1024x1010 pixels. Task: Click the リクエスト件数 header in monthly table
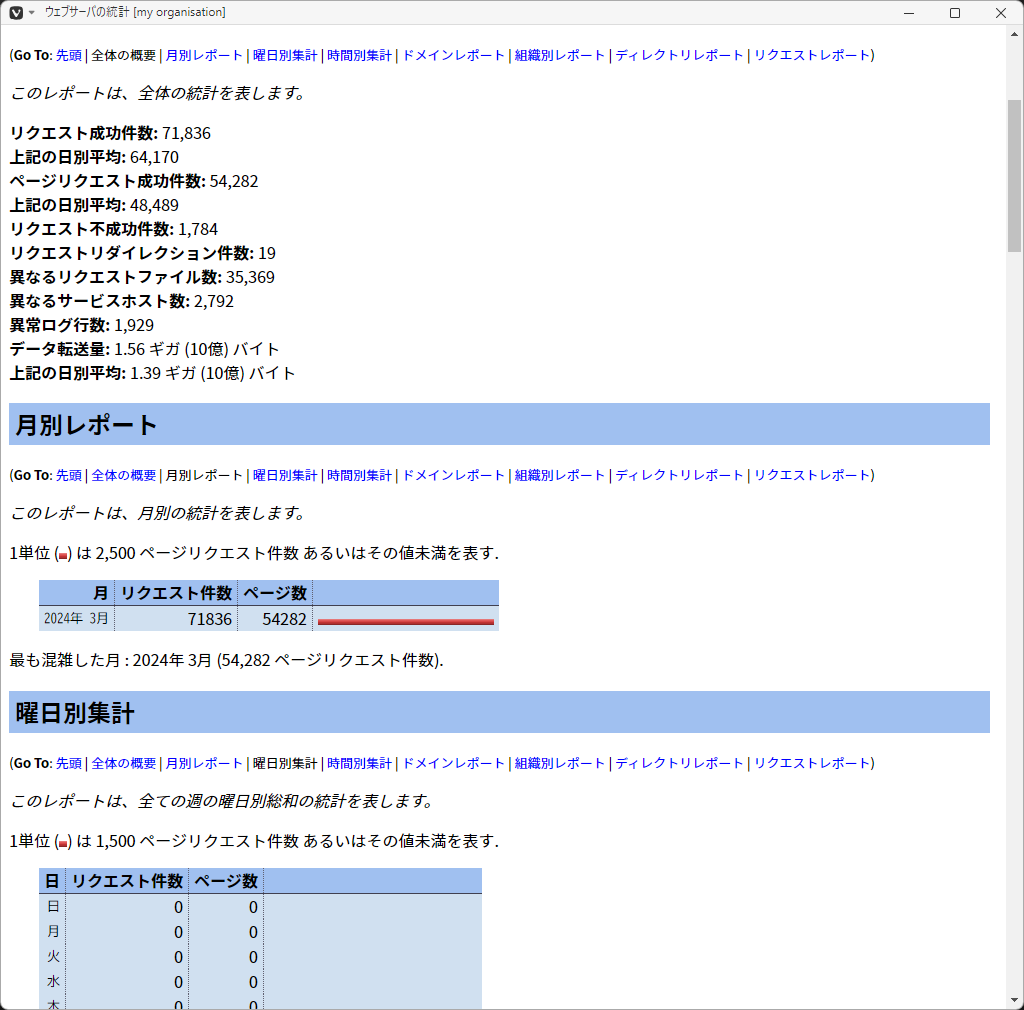pos(176,593)
